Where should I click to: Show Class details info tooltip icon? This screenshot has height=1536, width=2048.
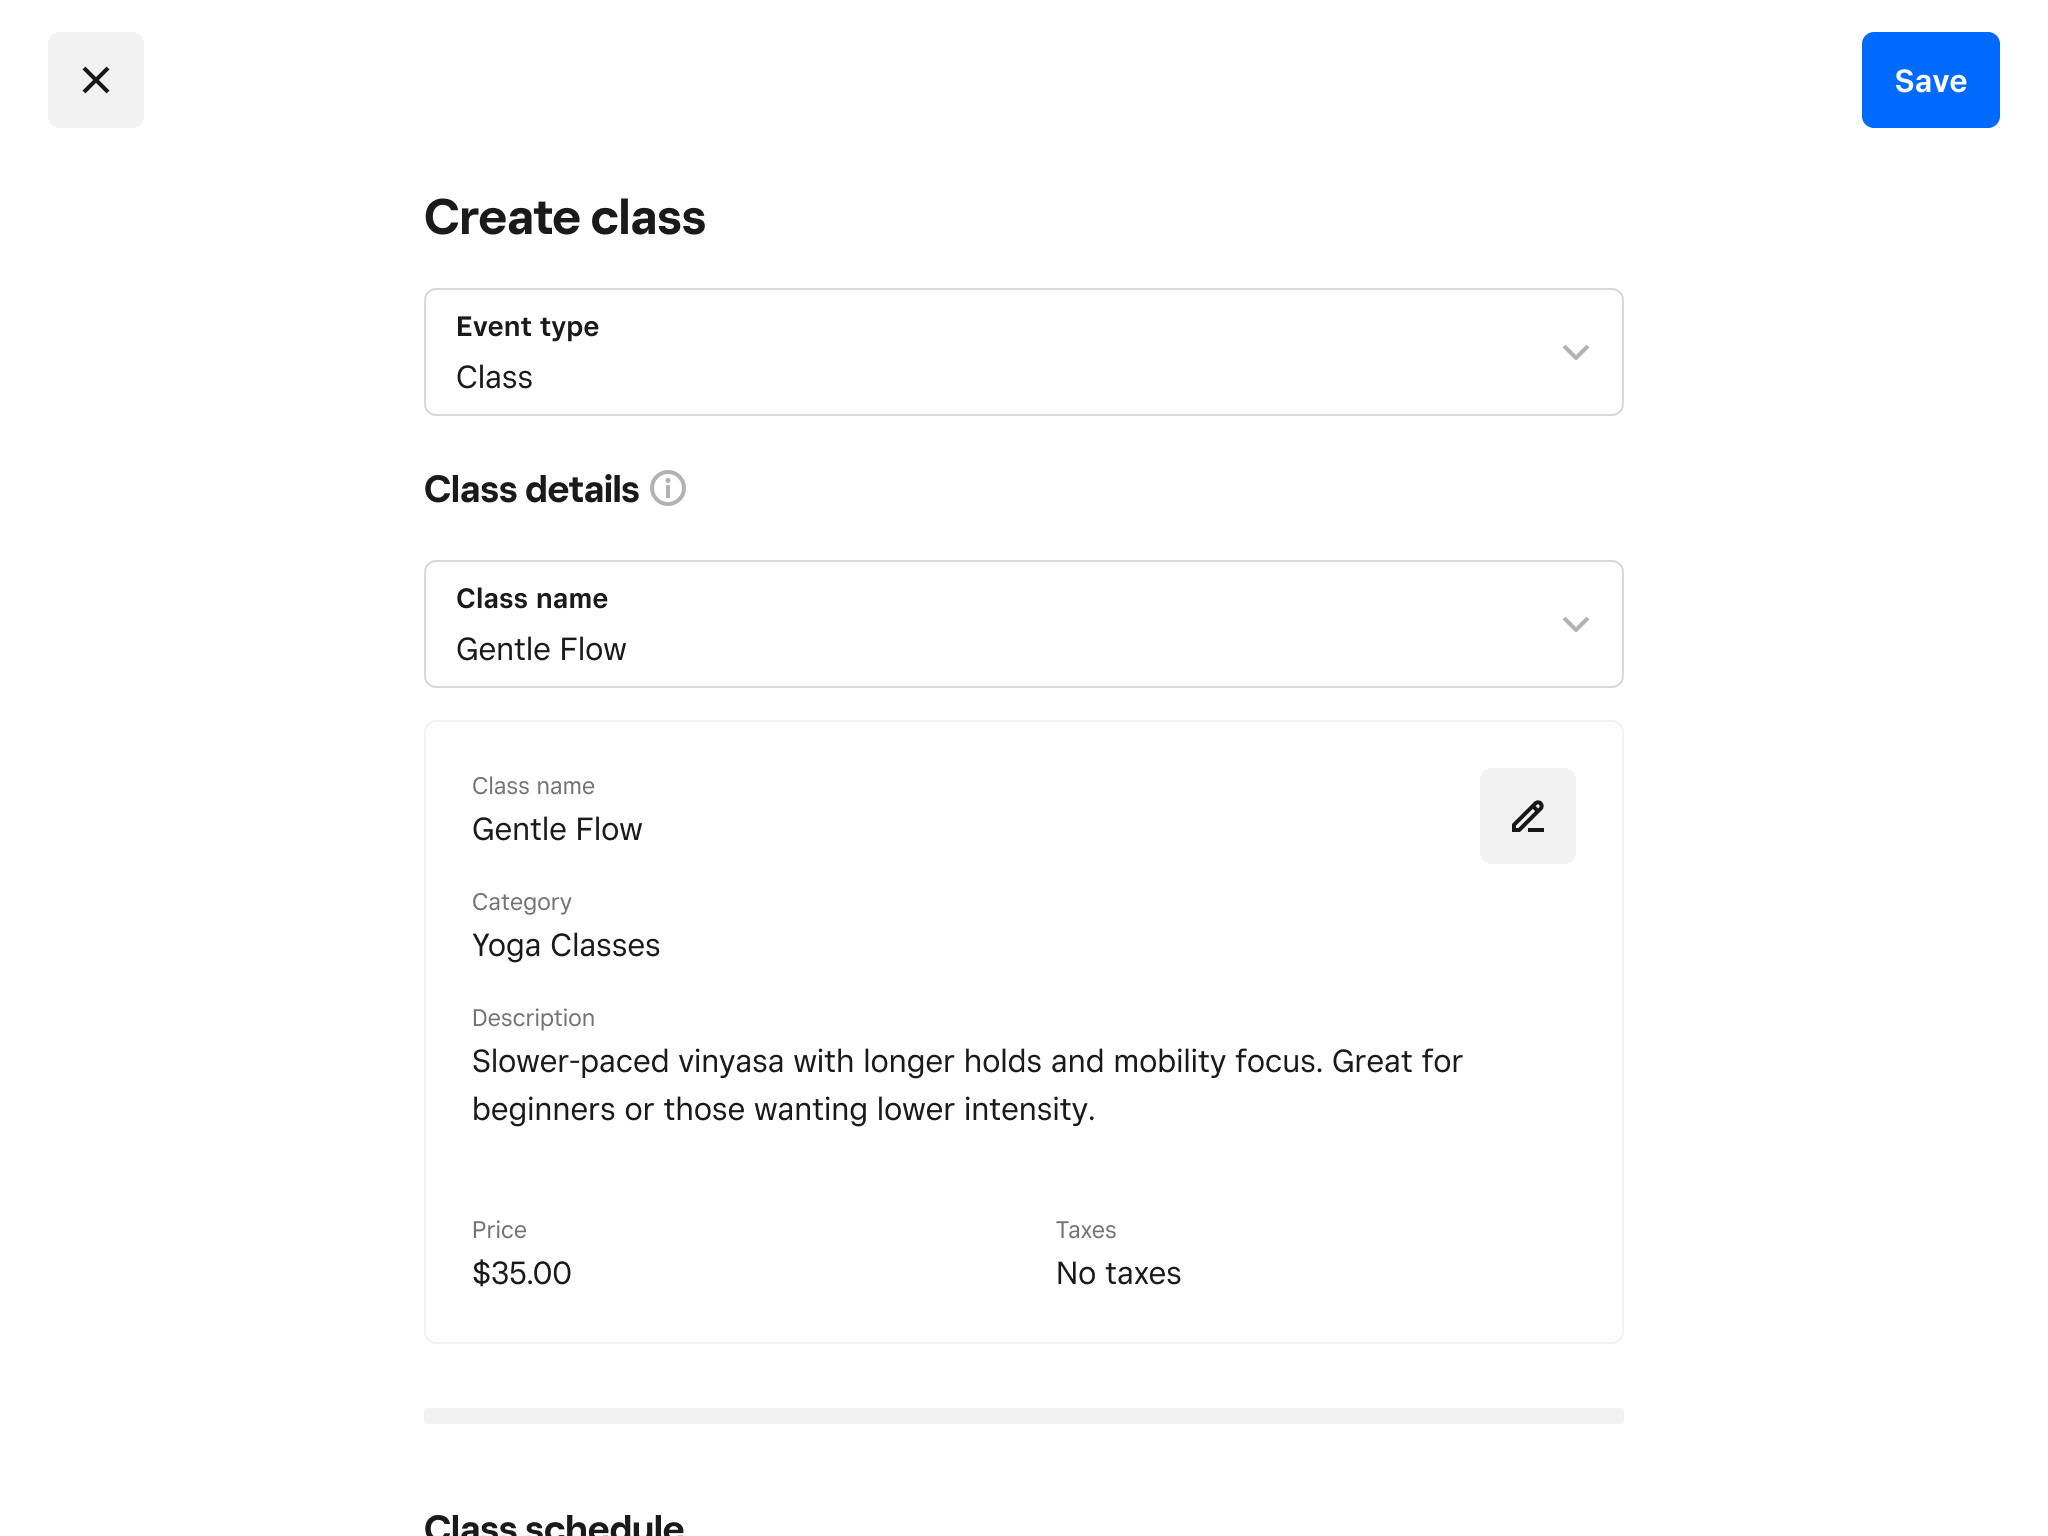click(x=668, y=489)
